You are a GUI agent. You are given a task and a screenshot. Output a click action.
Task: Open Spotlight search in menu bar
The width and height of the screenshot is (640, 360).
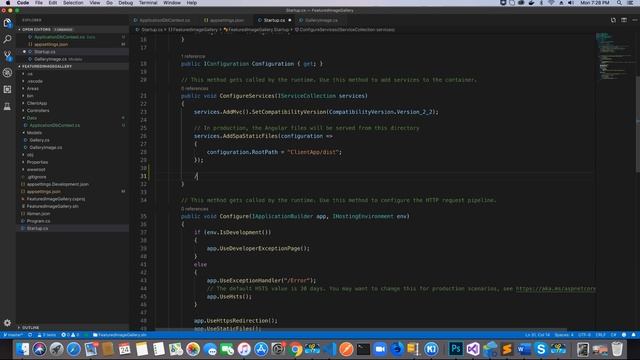point(619,3)
